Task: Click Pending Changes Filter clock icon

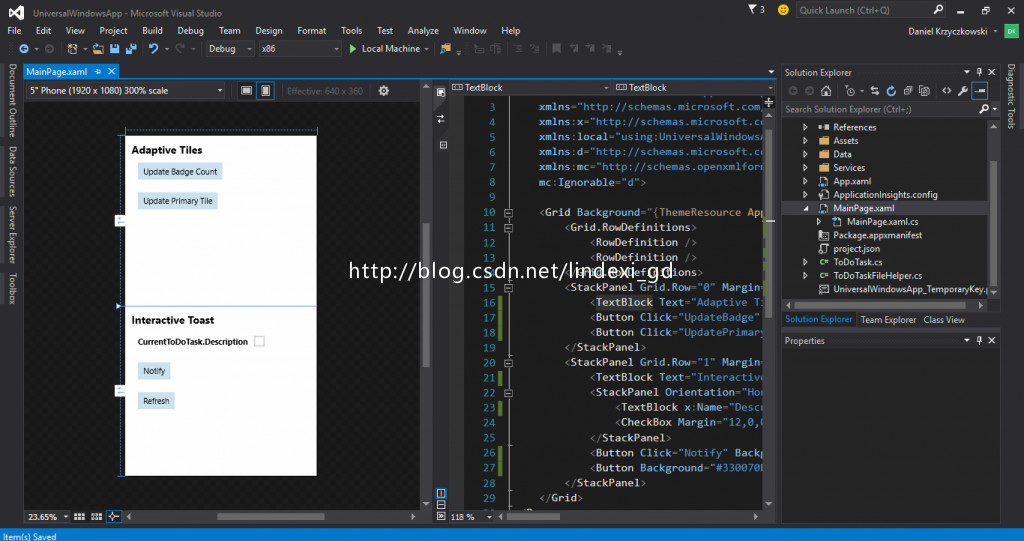Action: 850,91
